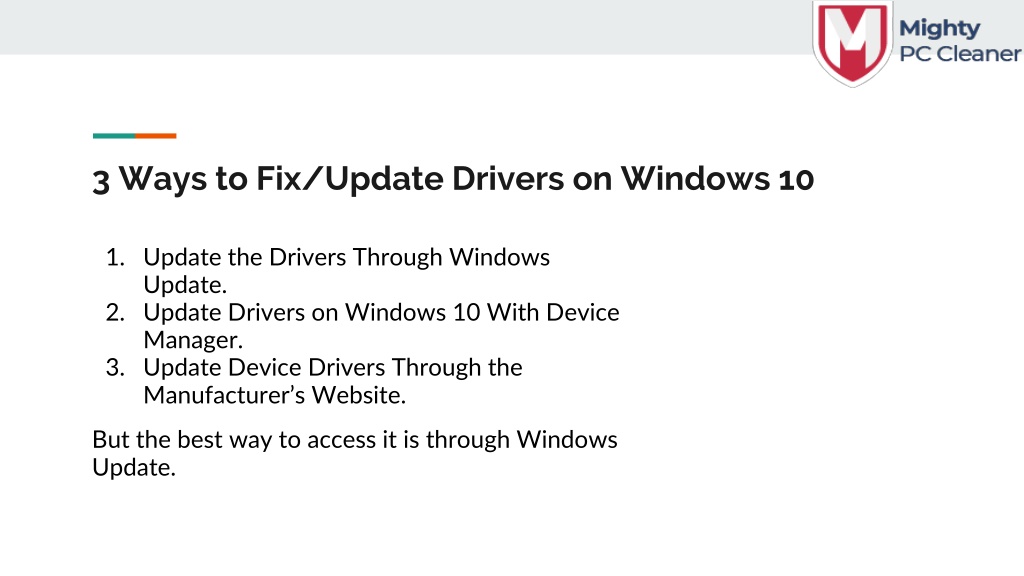Click 'Windows 10' in the slide heading
The image size is (1024, 576).
point(717,178)
